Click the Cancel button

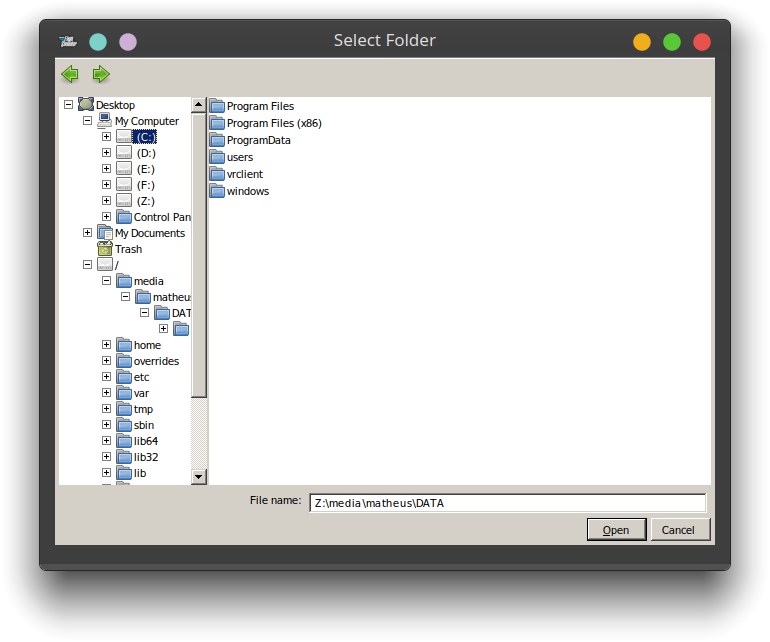(680, 530)
